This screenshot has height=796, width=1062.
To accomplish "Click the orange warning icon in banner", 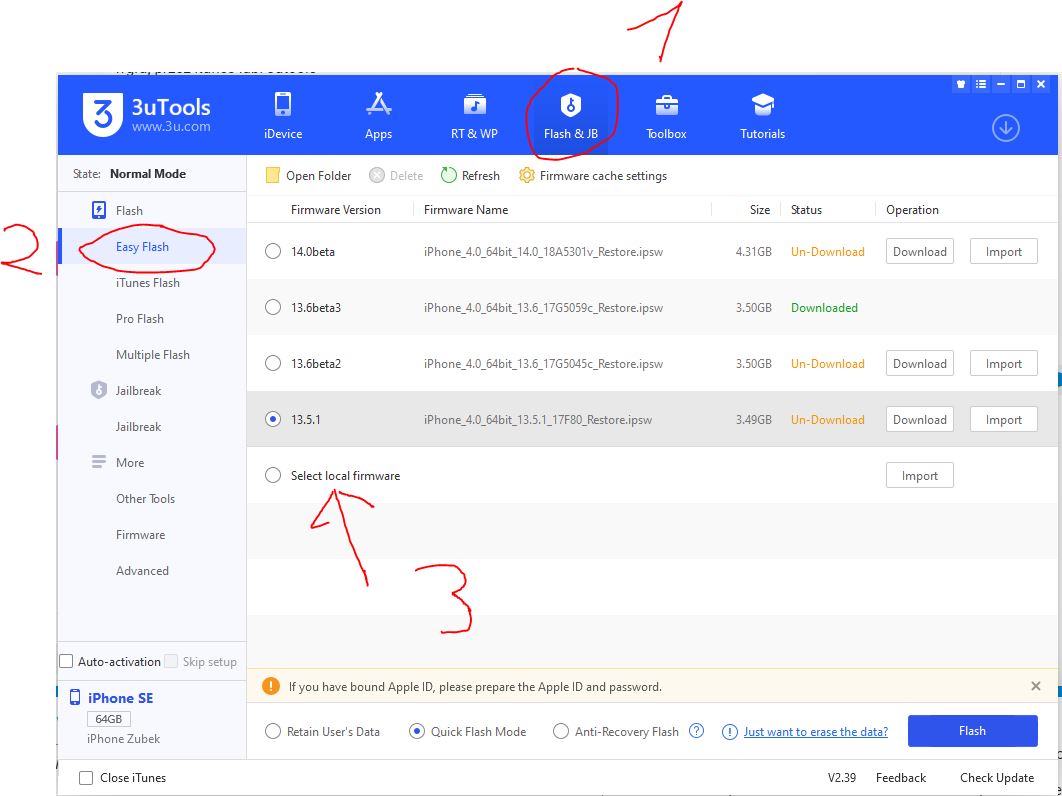I will pyautogui.click(x=270, y=686).
